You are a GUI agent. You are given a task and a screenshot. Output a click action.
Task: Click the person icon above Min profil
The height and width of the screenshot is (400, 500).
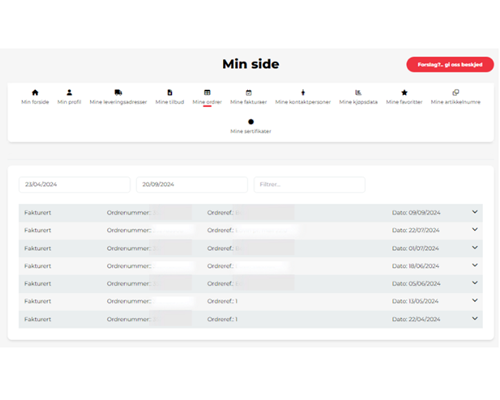69,92
